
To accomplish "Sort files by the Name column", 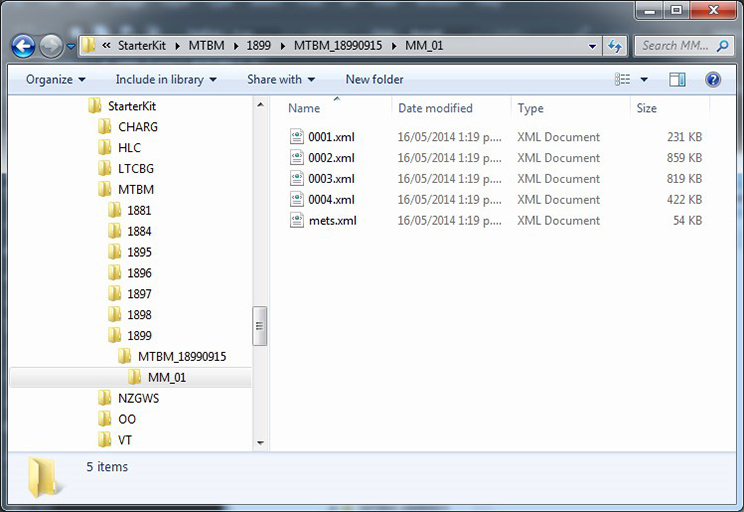I will [x=304, y=108].
